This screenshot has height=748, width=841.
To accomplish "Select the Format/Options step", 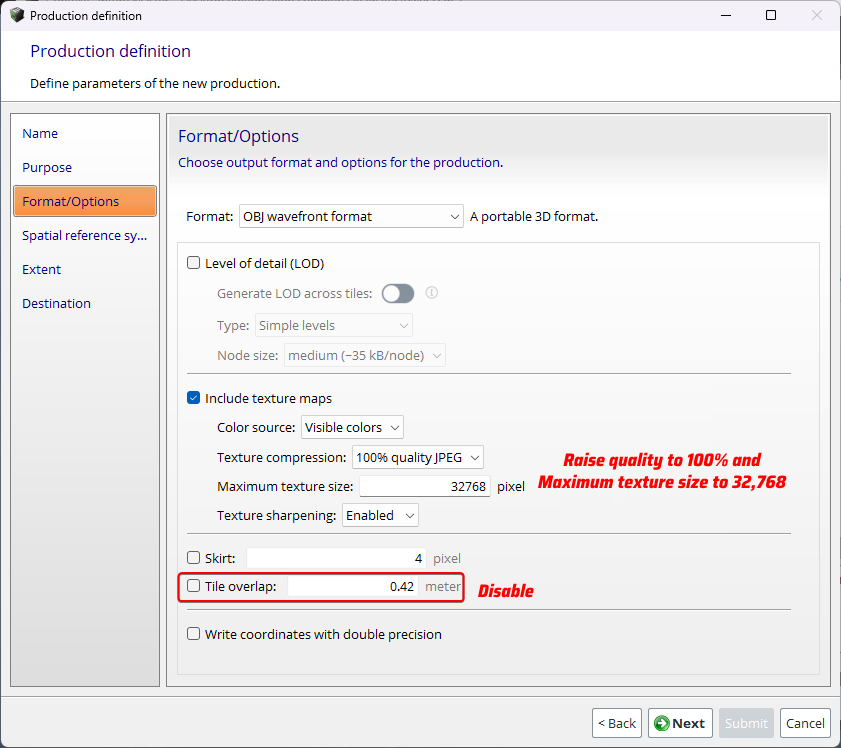I will [85, 201].
